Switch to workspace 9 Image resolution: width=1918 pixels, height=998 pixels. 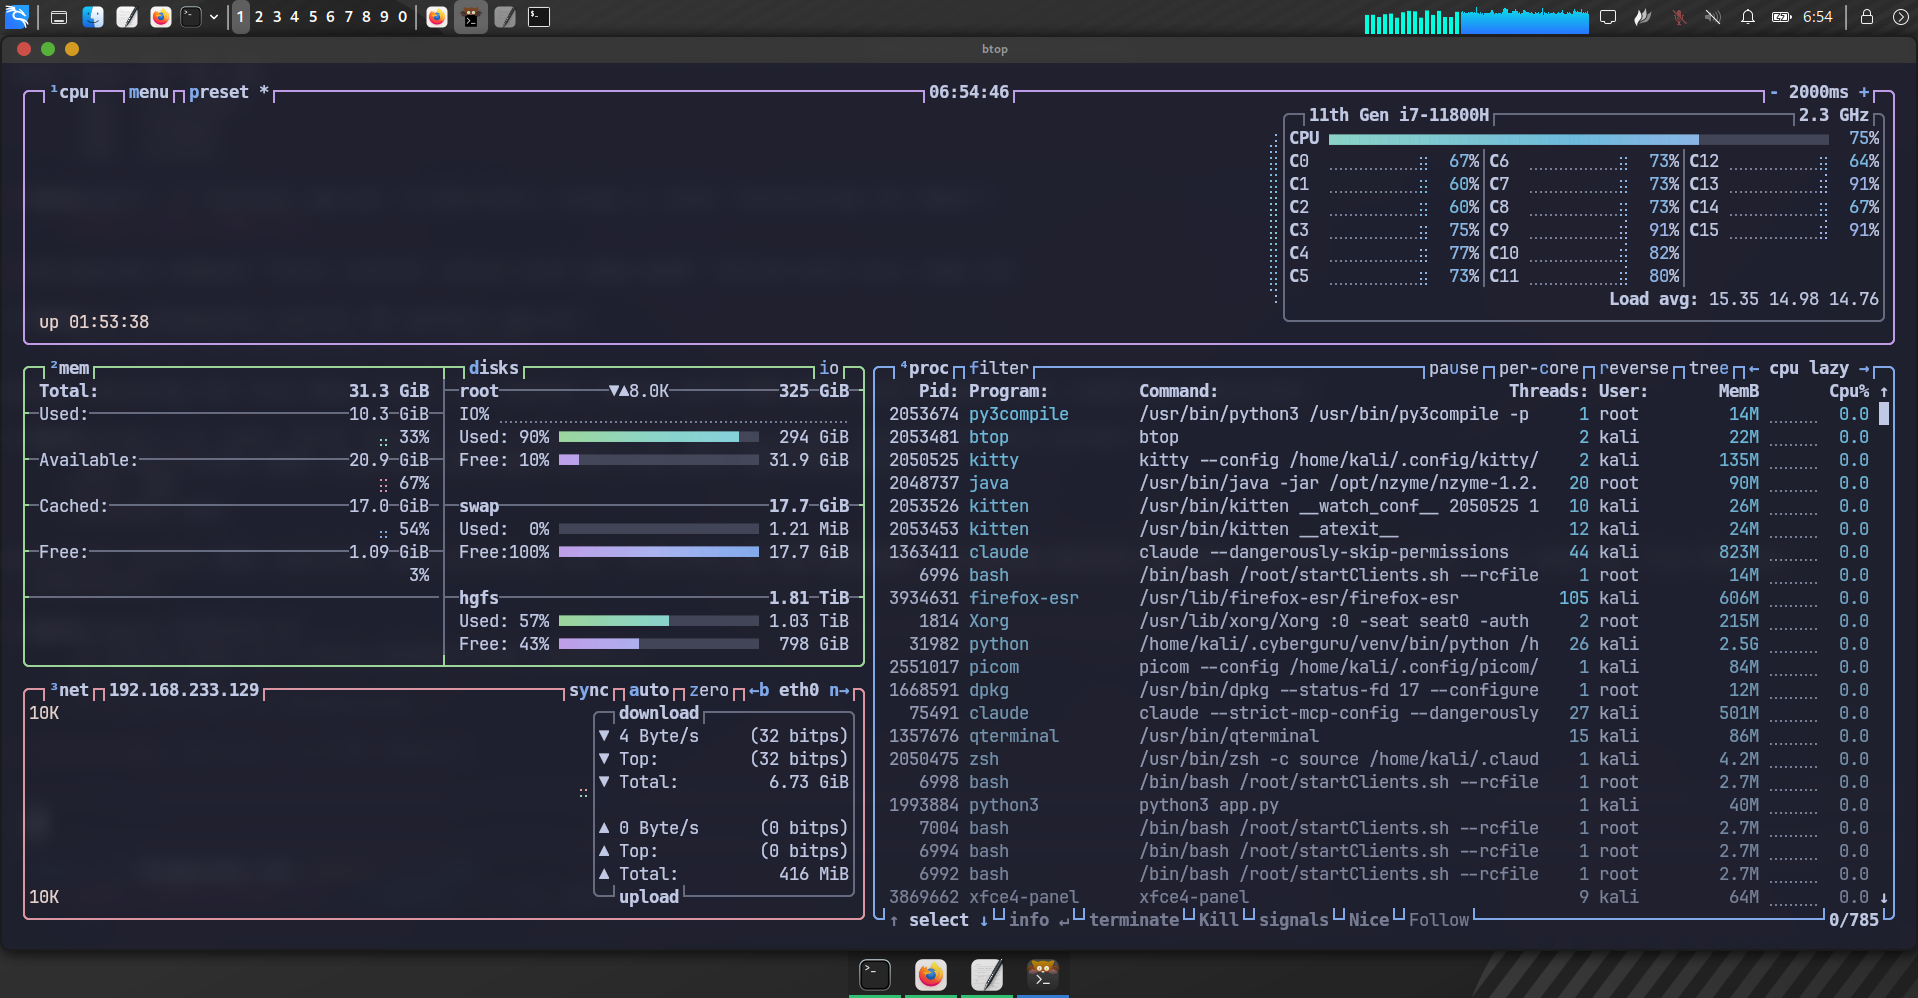click(x=384, y=17)
